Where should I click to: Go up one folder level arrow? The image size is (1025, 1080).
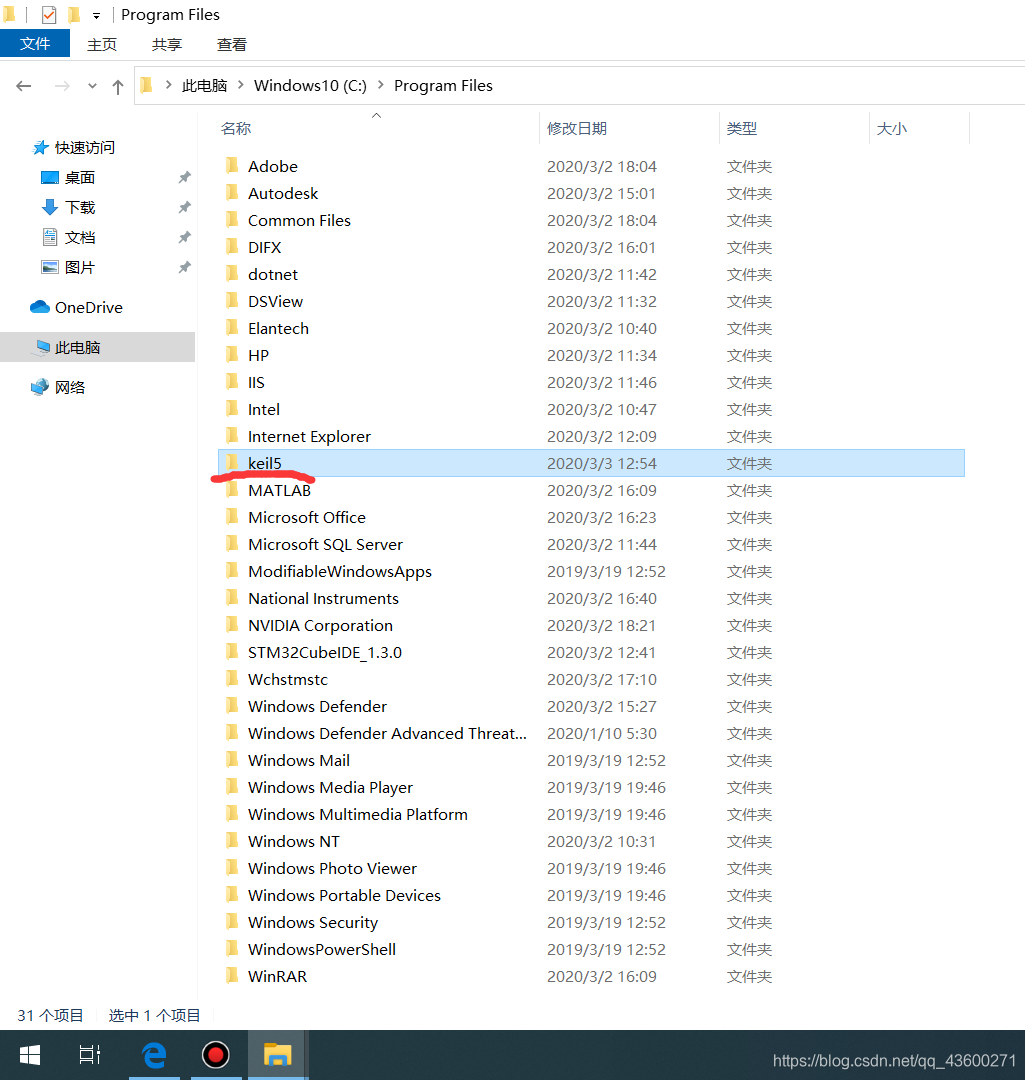coord(118,87)
